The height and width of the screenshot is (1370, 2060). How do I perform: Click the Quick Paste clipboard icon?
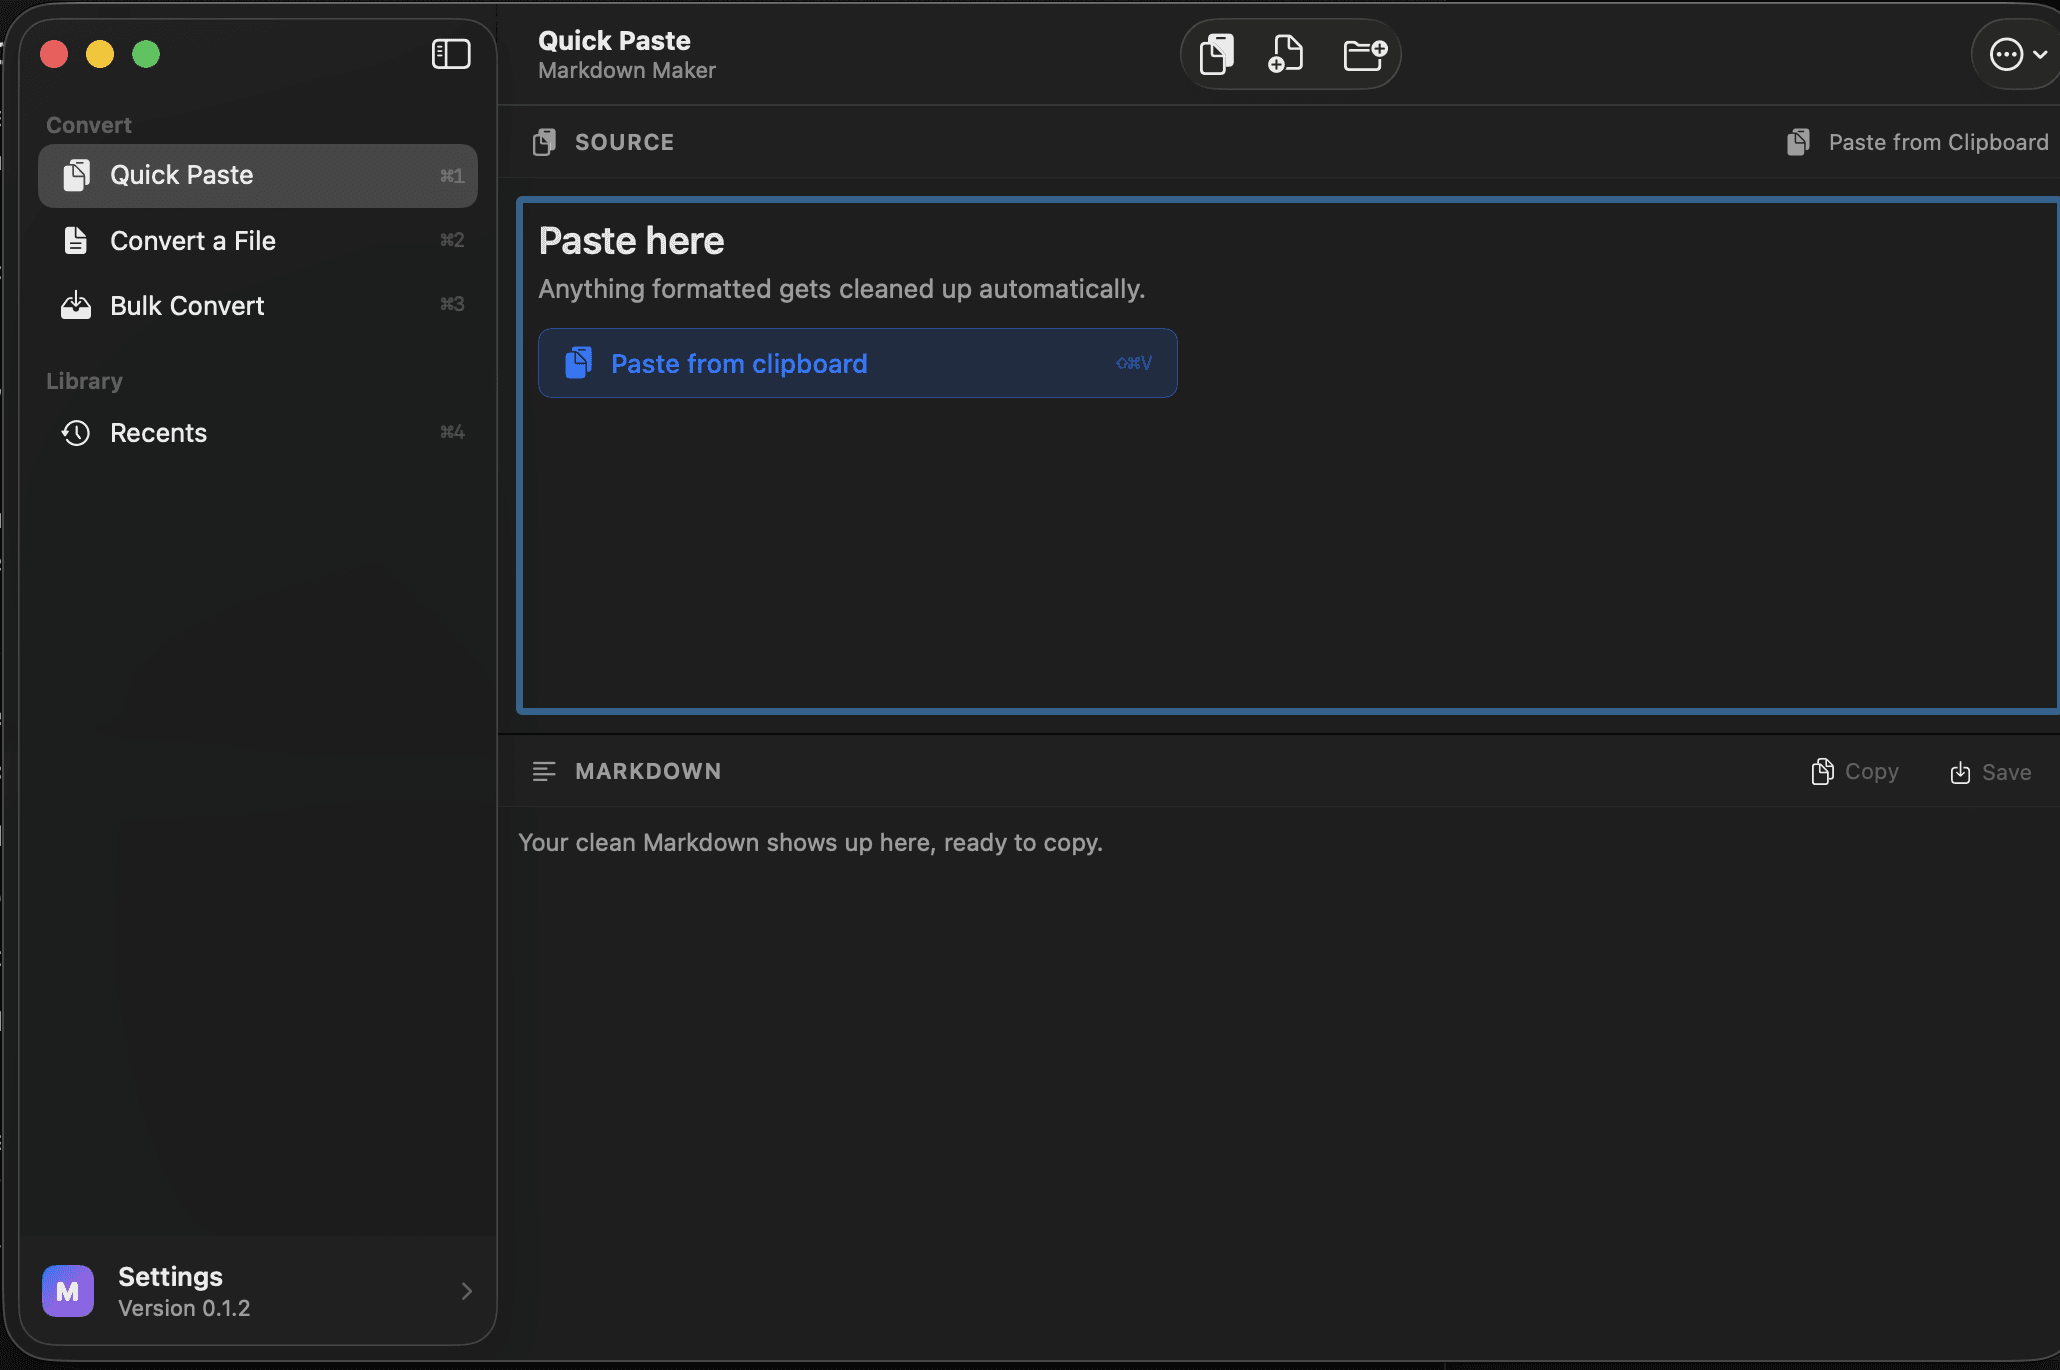[x=76, y=175]
